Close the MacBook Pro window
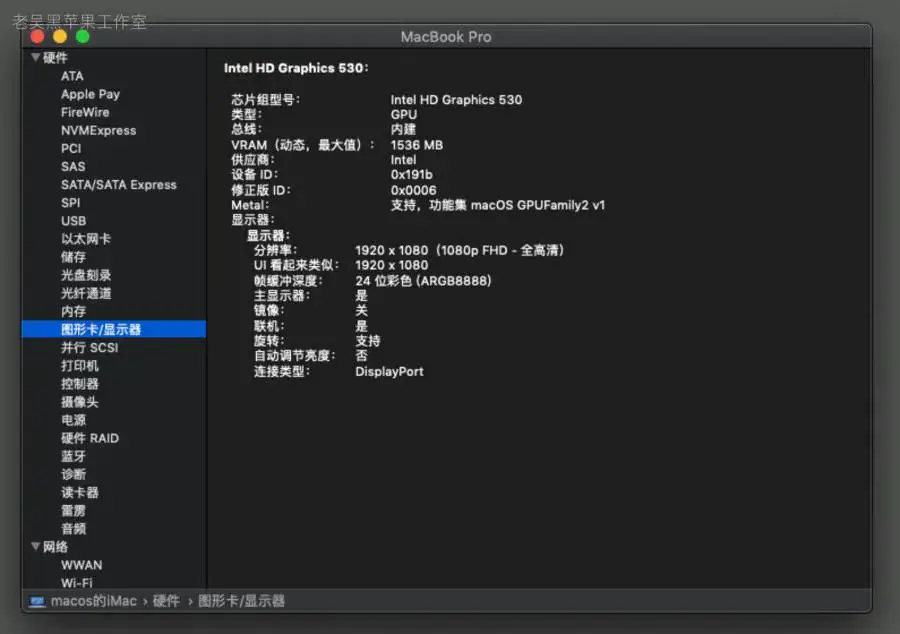The image size is (900, 634). 37,37
